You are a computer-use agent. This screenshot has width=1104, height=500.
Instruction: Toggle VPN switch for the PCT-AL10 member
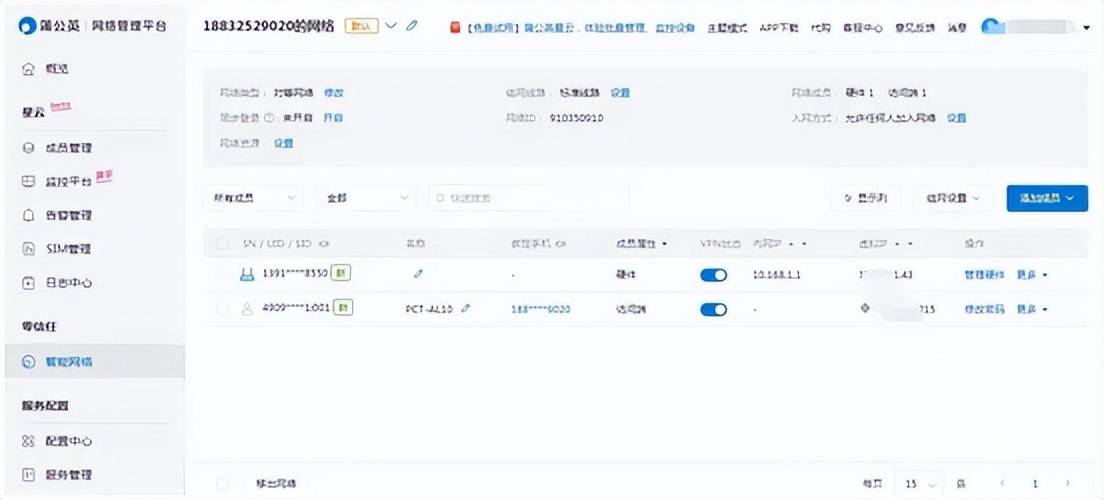713,310
